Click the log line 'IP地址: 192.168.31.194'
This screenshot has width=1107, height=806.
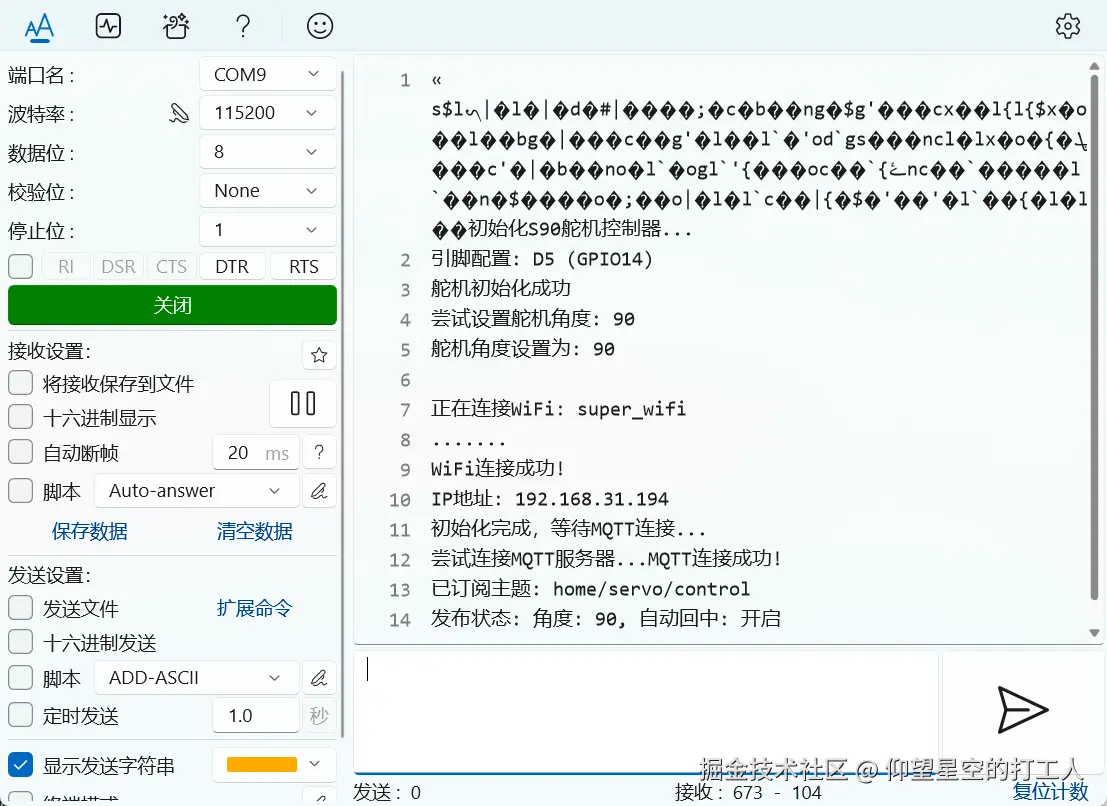550,499
